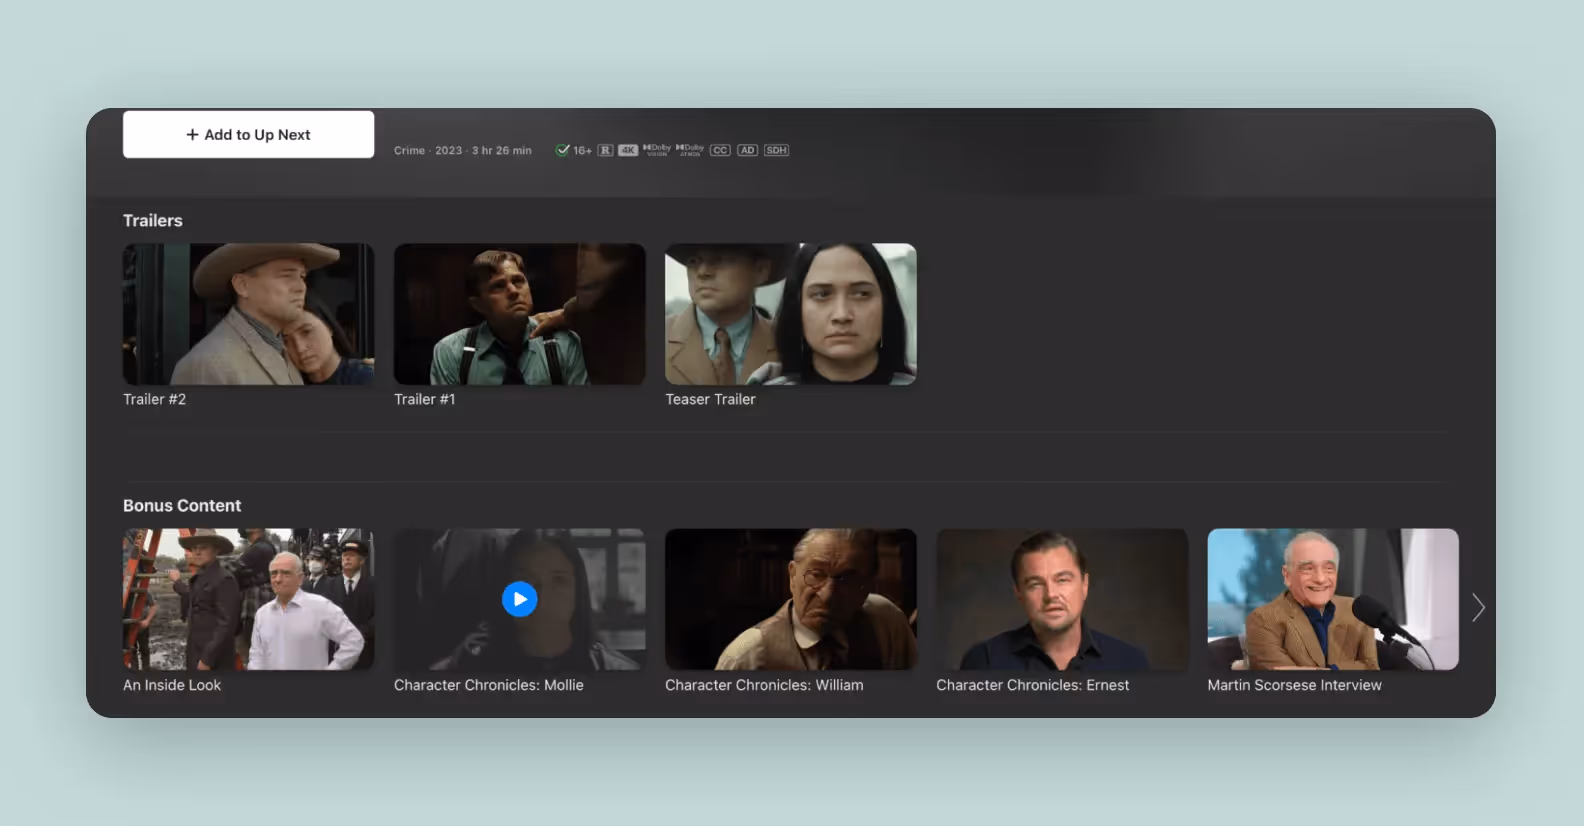Click the SDH subtitles badge
1584x826 pixels.
tap(777, 150)
